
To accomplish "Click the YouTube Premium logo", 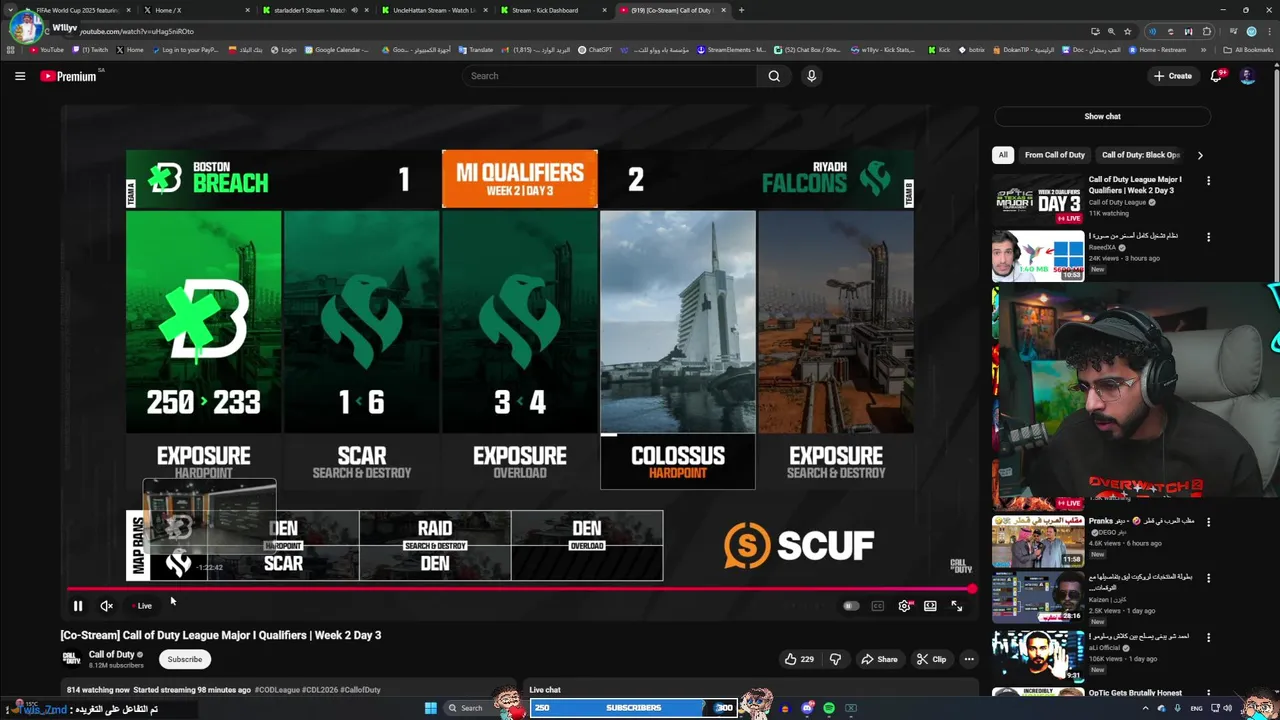I will (69, 76).
